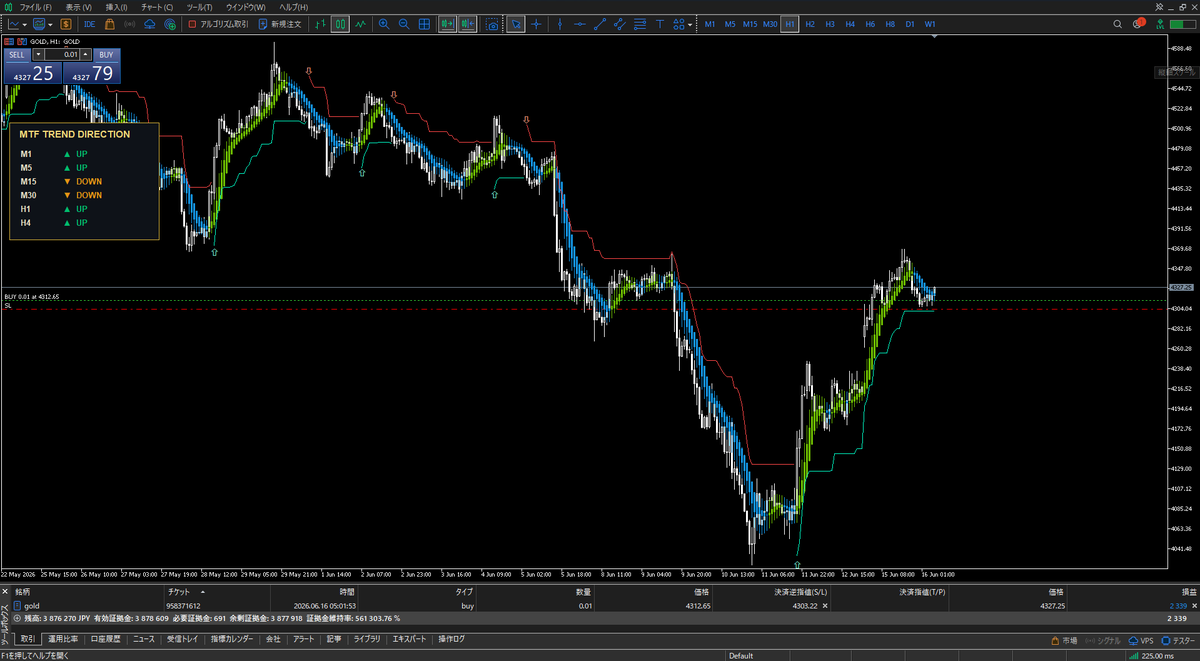Select the Fibonacci retracement tool
The height and width of the screenshot is (661, 1200).
640,23
